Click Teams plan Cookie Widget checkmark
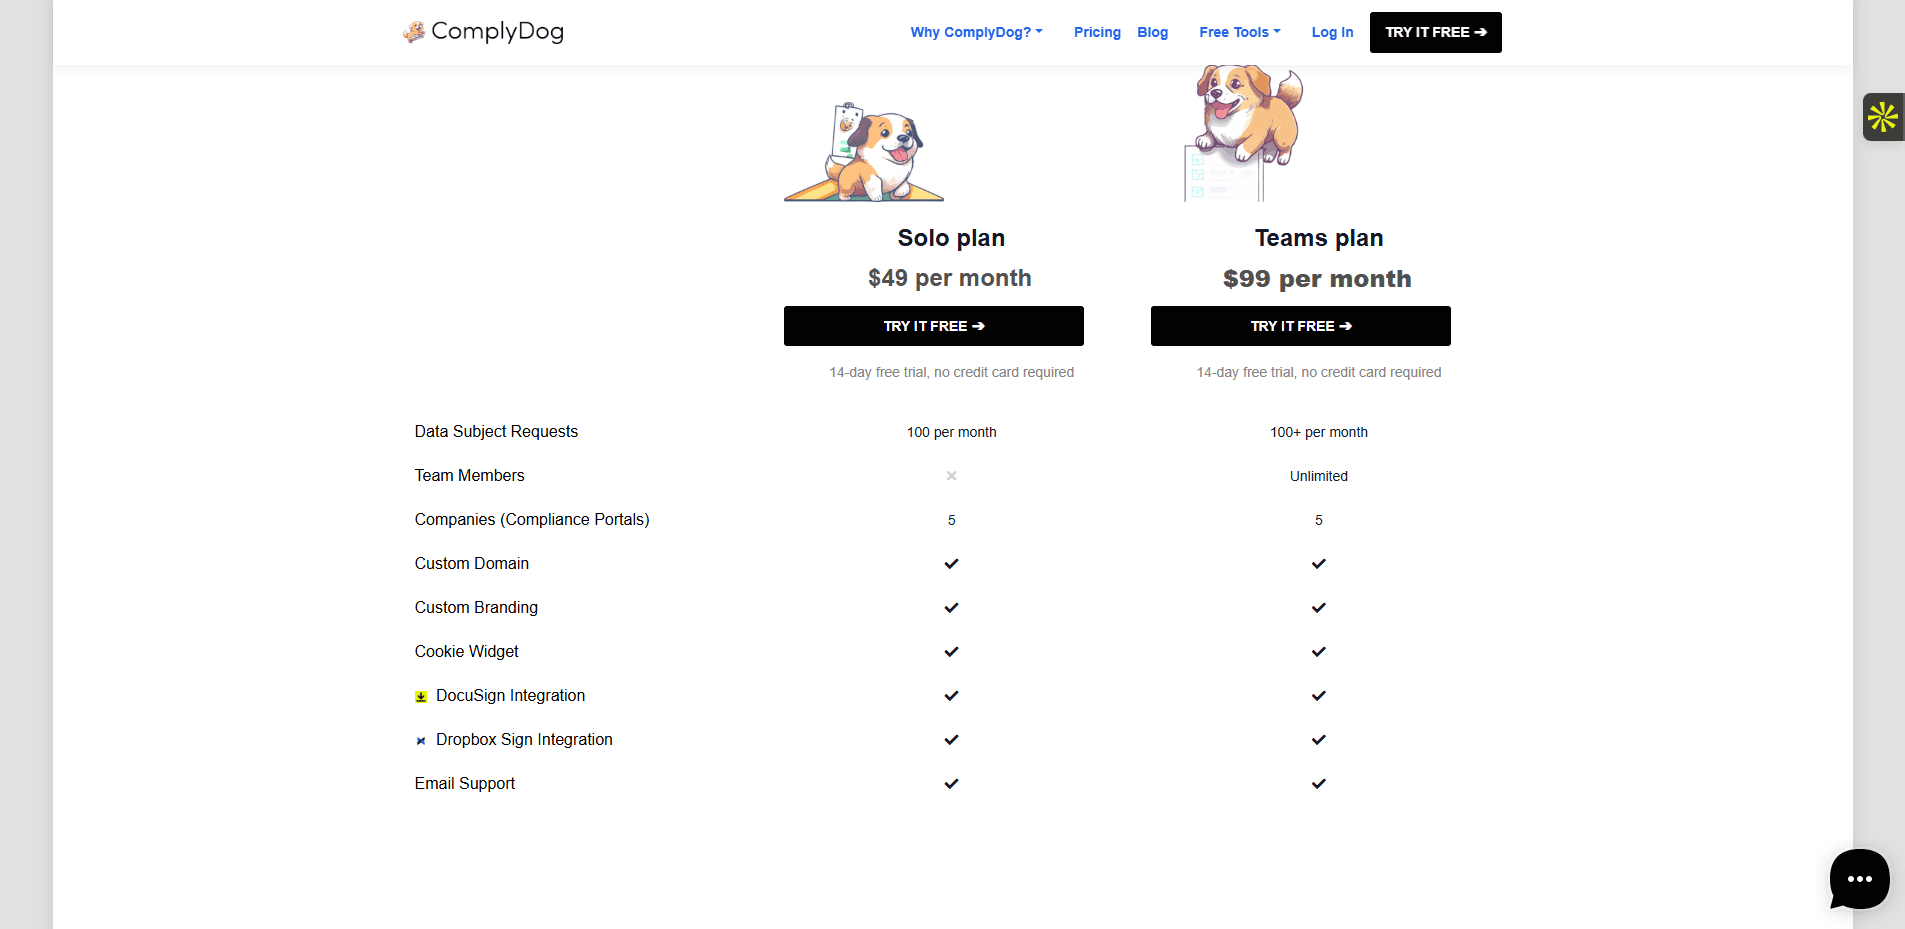Image resolution: width=1905 pixels, height=929 pixels. 1319,652
